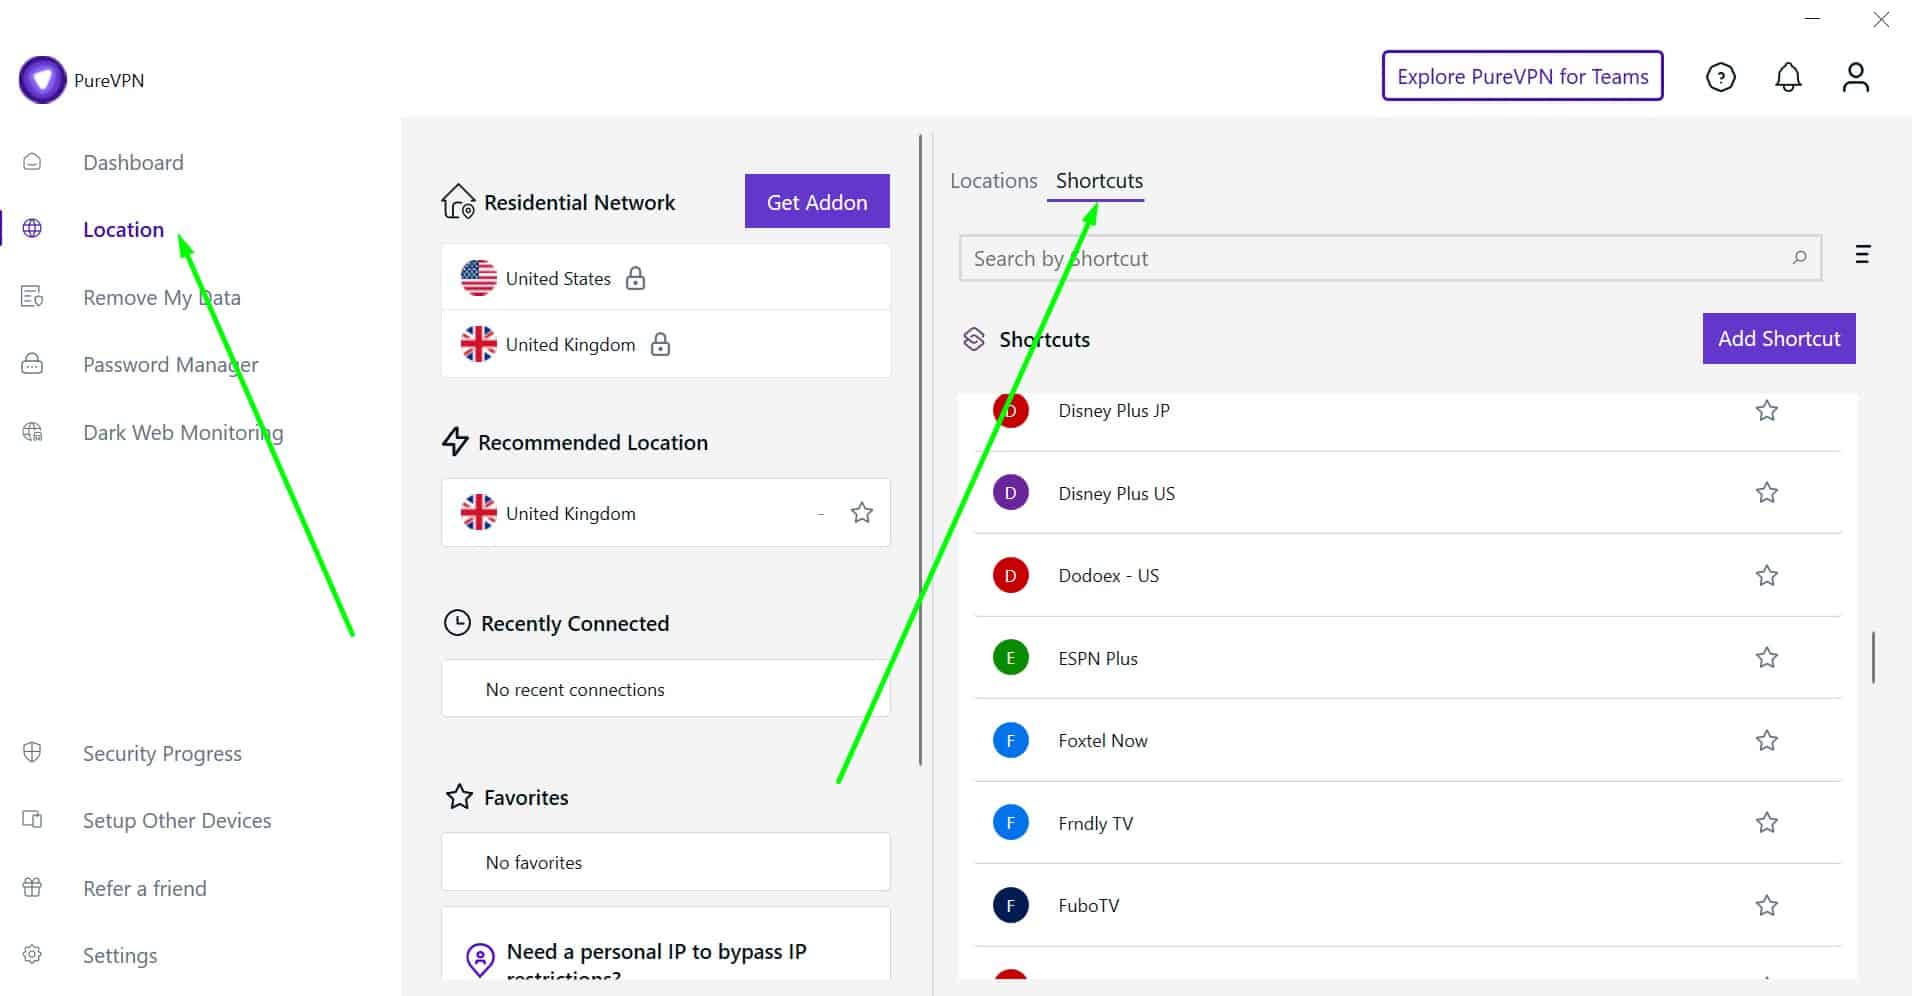Screen dimensions: 1912x996
Task: Click the Frndly TV blue avatar
Action: pyautogui.click(x=1010, y=823)
